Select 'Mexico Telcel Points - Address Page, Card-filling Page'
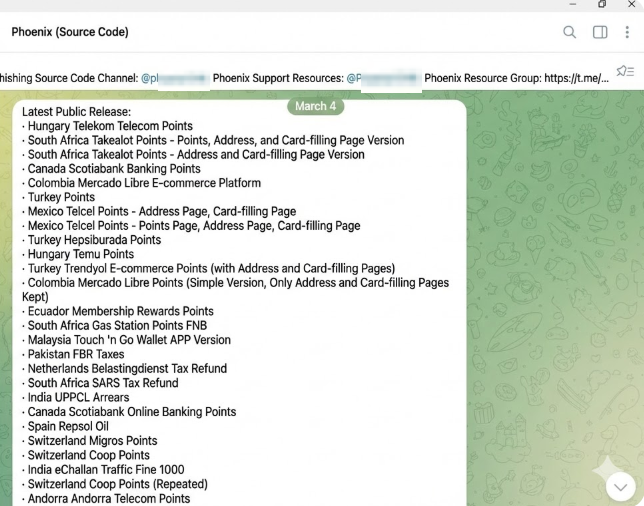Image resolution: width=644 pixels, height=506 pixels. pos(159,212)
